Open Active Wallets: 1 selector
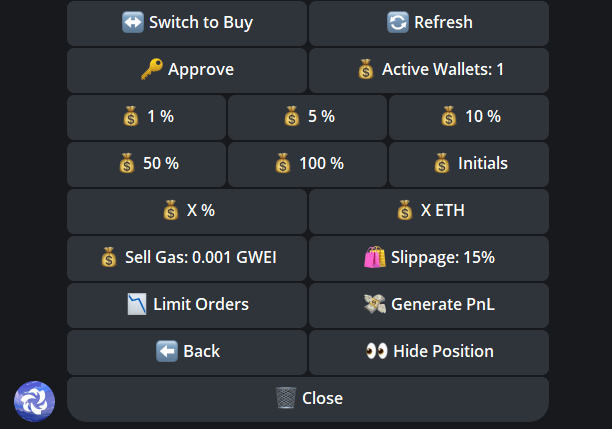The height and width of the screenshot is (429, 612). click(428, 70)
